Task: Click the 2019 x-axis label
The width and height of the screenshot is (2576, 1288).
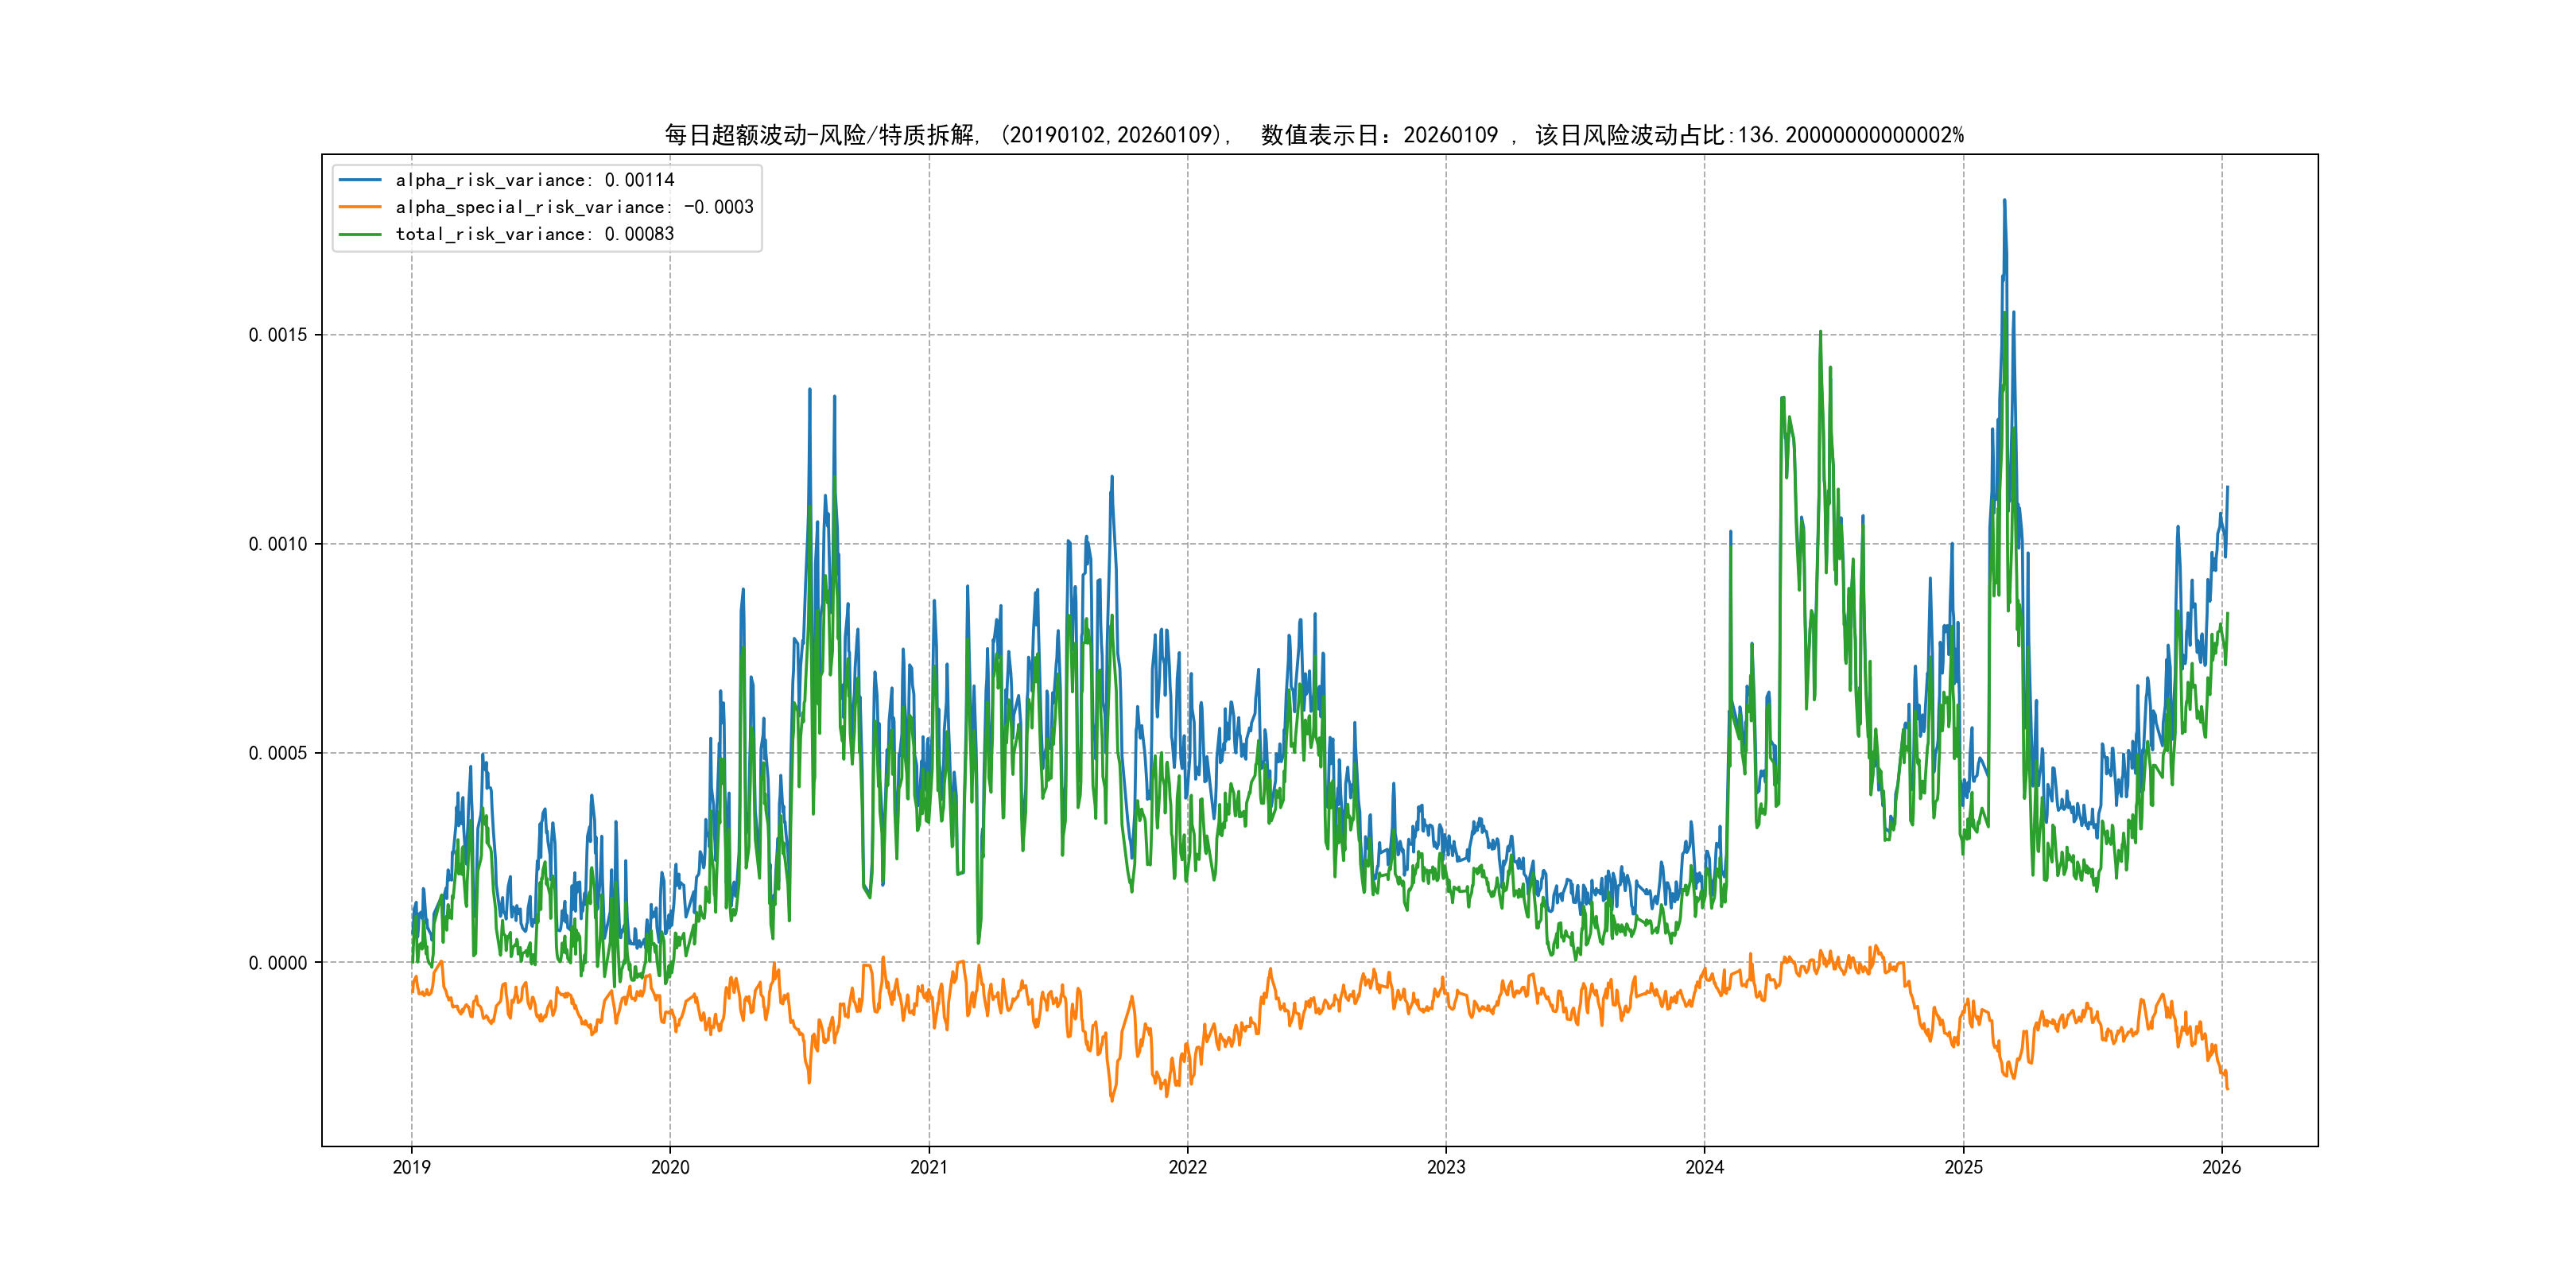Action: tap(411, 1167)
